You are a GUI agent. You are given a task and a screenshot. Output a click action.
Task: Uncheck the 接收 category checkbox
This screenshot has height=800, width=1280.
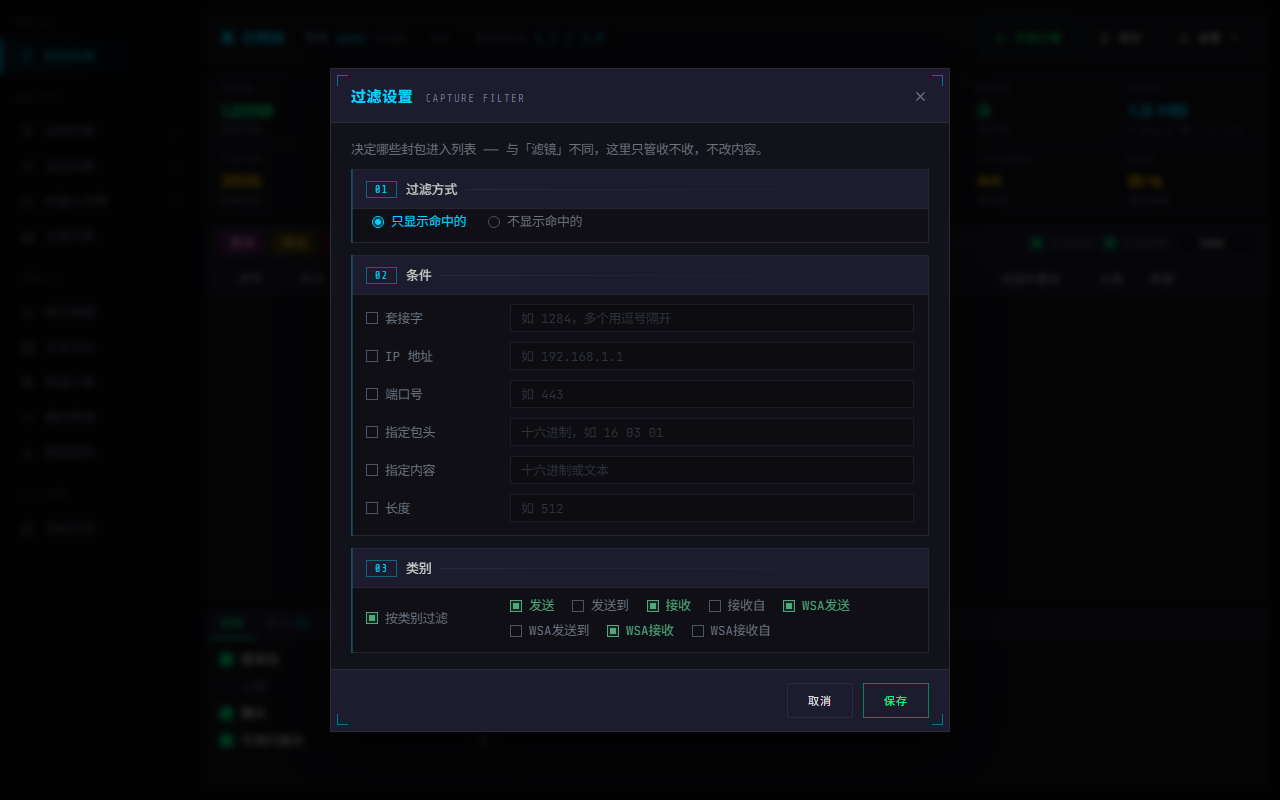[653, 606]
